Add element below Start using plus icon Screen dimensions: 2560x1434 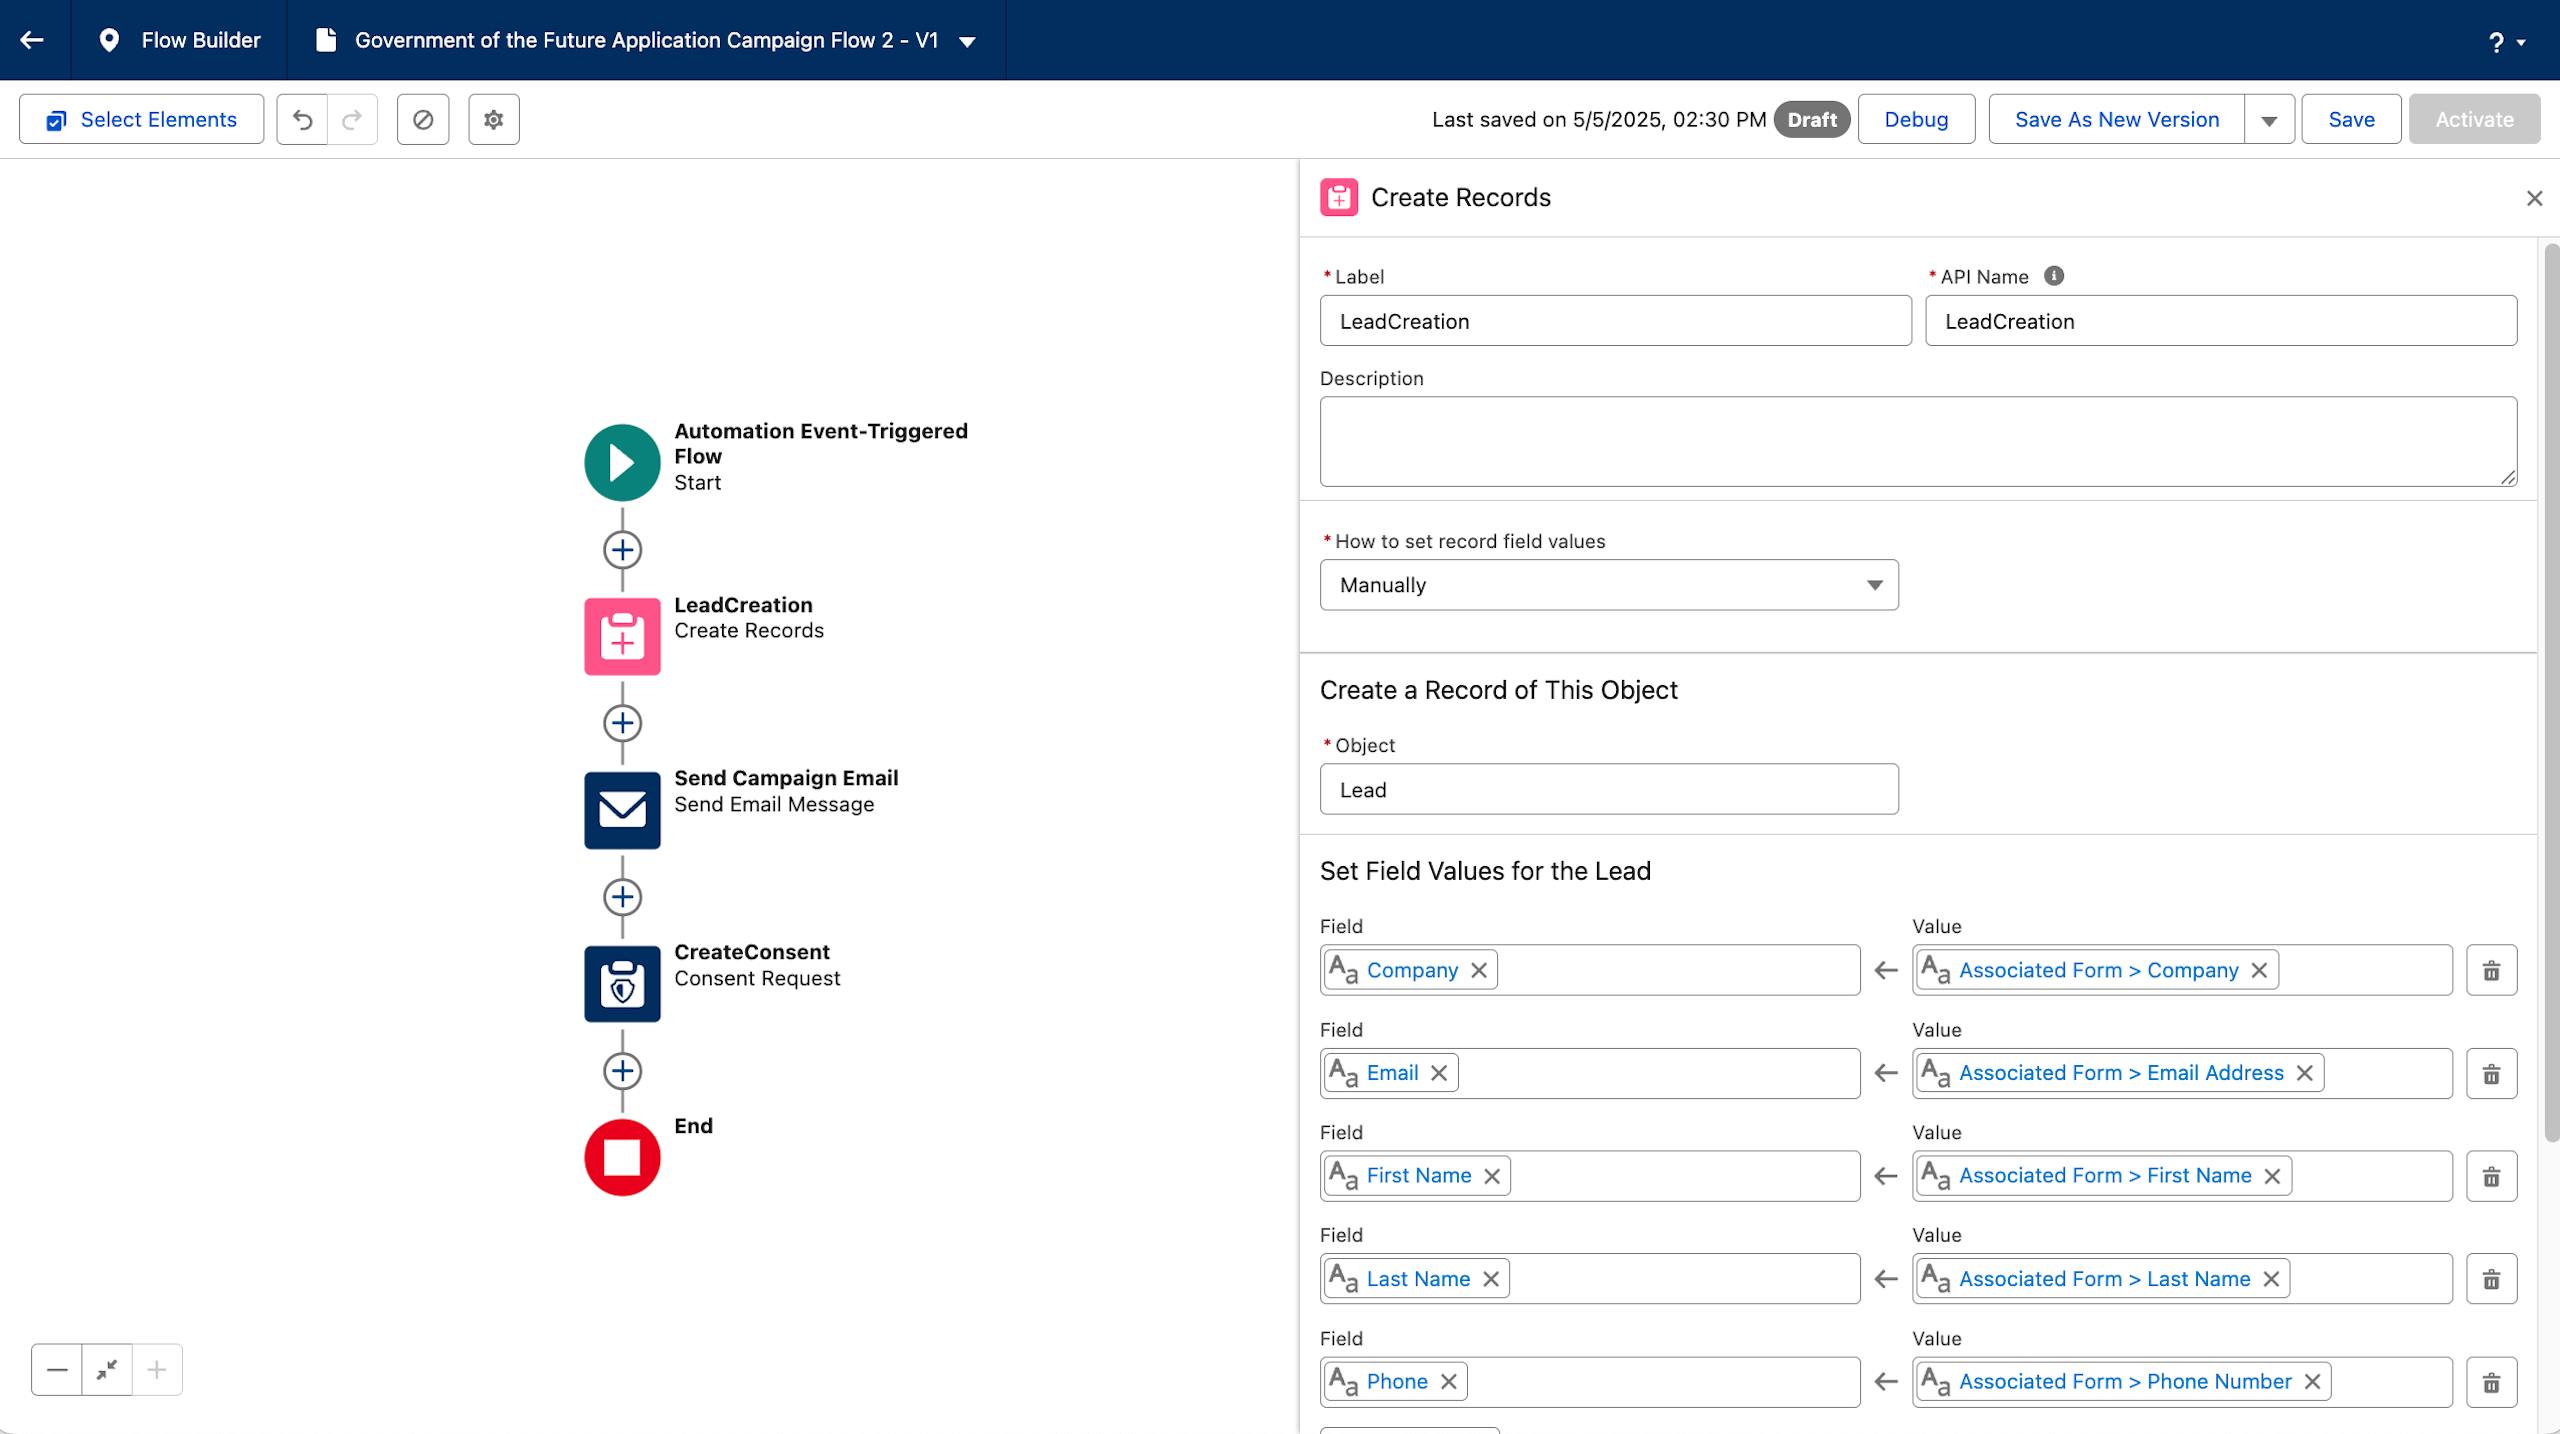[622, 549]
